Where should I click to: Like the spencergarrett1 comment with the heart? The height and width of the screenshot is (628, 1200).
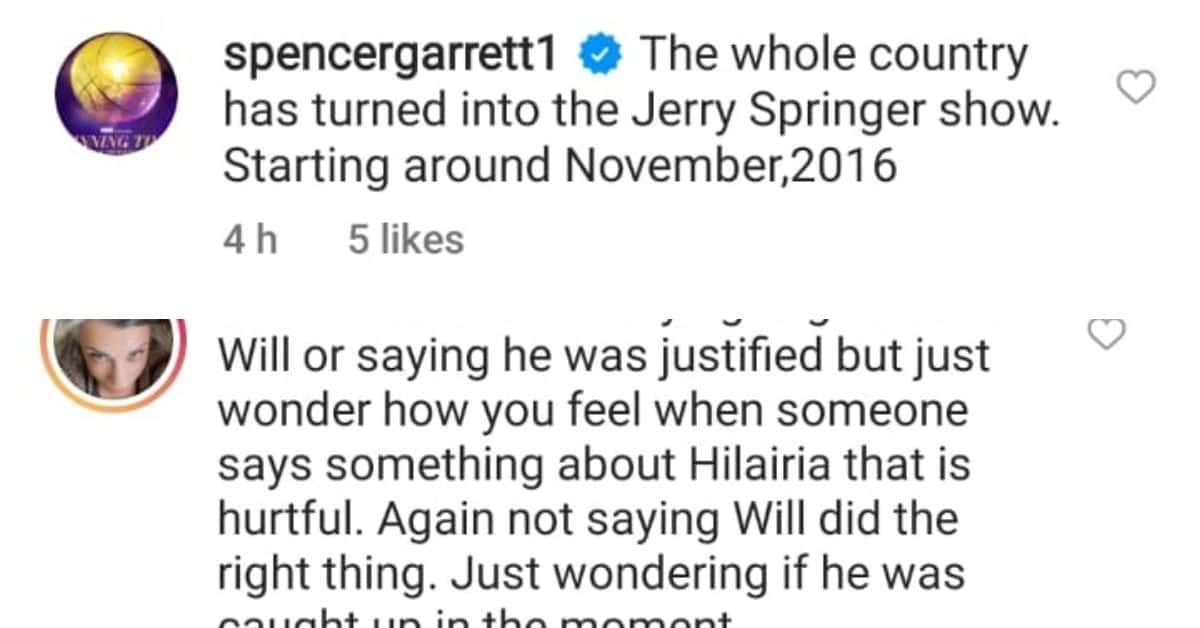point(1135,89)
